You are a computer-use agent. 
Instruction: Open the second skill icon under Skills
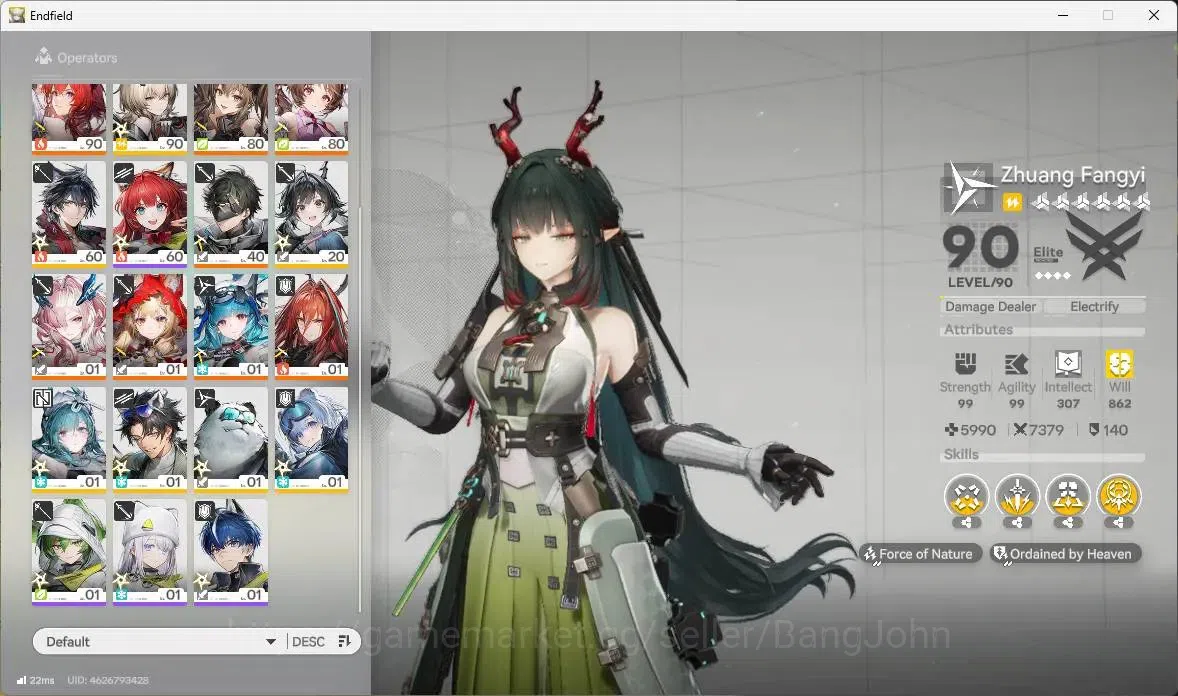[x=1017, y=496]
